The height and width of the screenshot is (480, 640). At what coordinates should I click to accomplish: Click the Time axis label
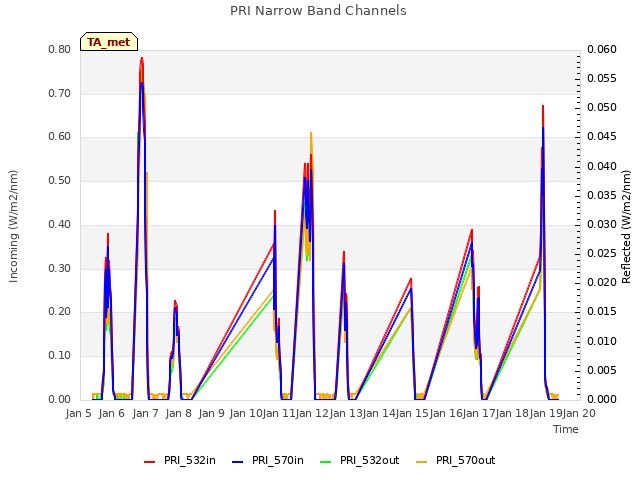coord(566,429)
